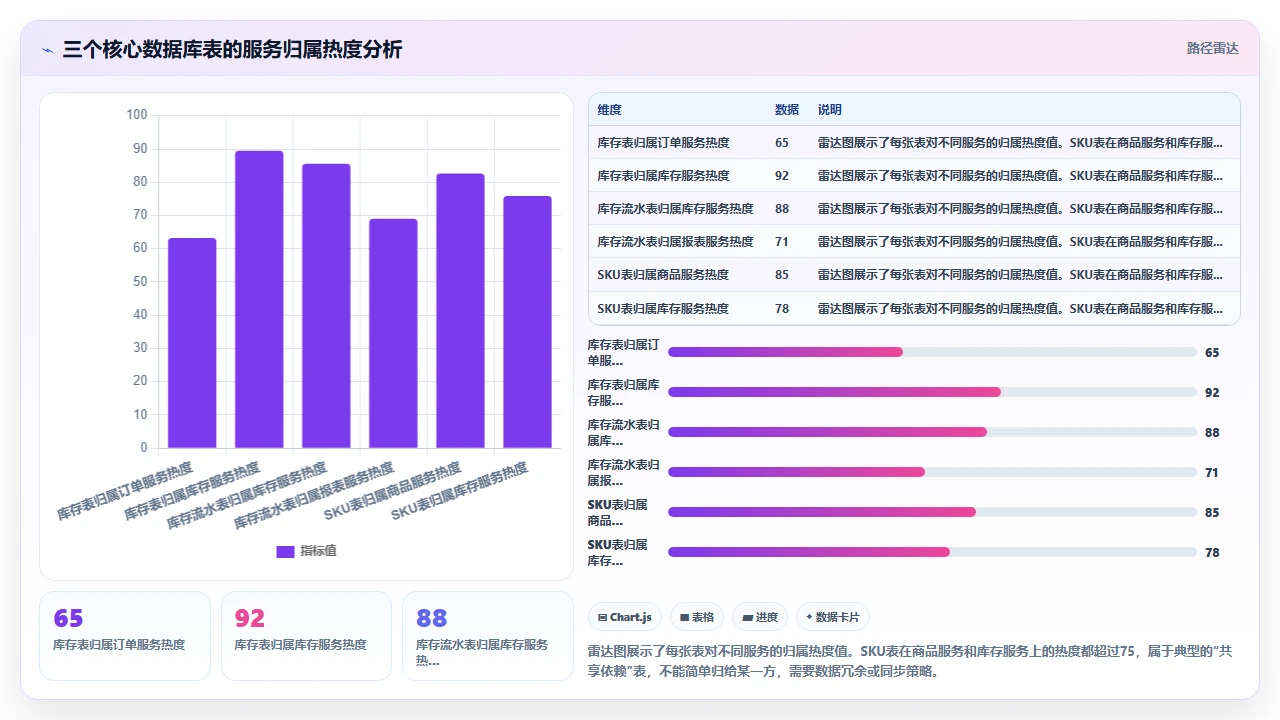The image size is (1280, 720).
Task: Click the summary paragraph starting 雷达图展示了
Action: pos(914,661)
